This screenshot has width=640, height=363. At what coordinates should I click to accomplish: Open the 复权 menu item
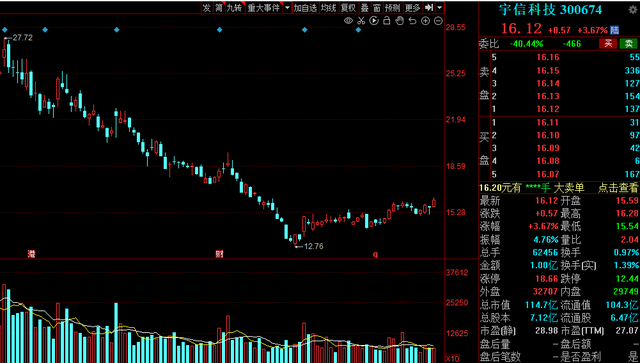click(x=349, y=8)
